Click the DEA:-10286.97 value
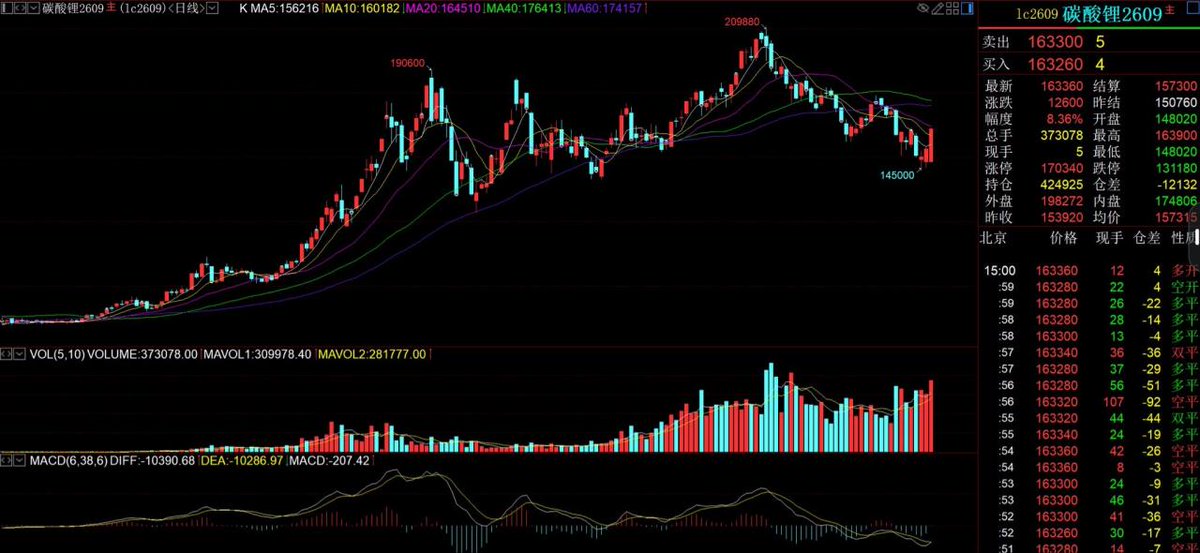This screenshot has width=1200, height=553. [x=240, y=461]
